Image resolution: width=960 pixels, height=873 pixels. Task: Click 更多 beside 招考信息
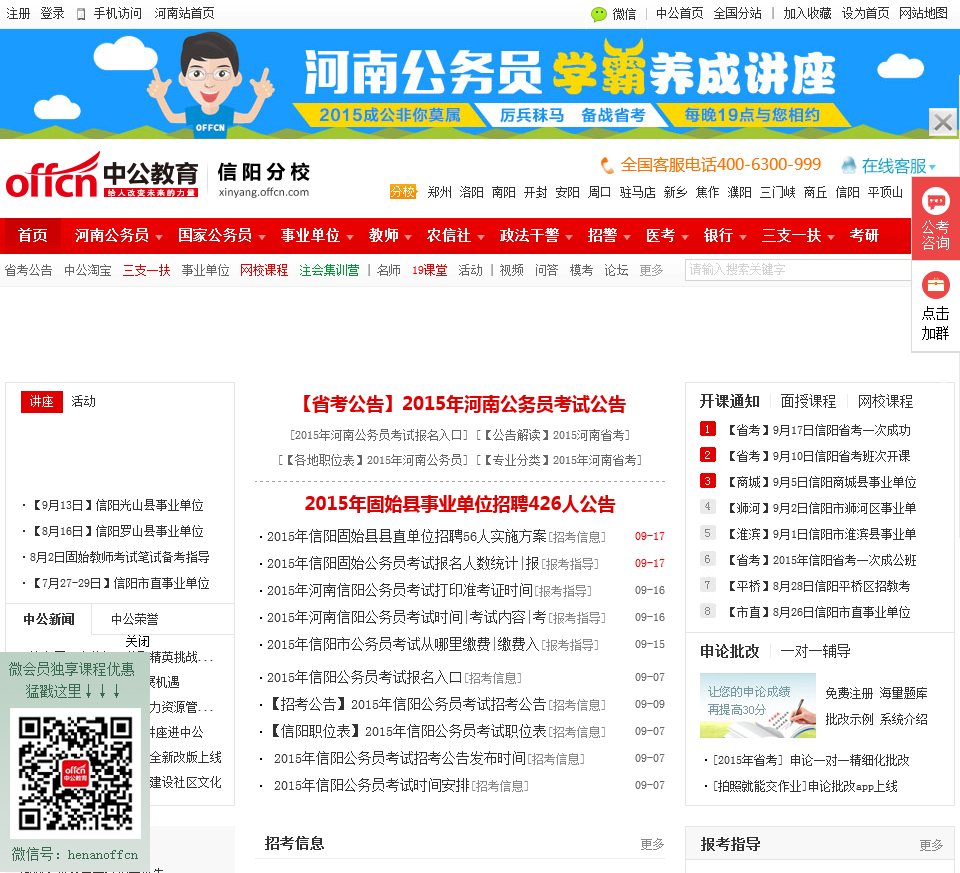[653, 844]
